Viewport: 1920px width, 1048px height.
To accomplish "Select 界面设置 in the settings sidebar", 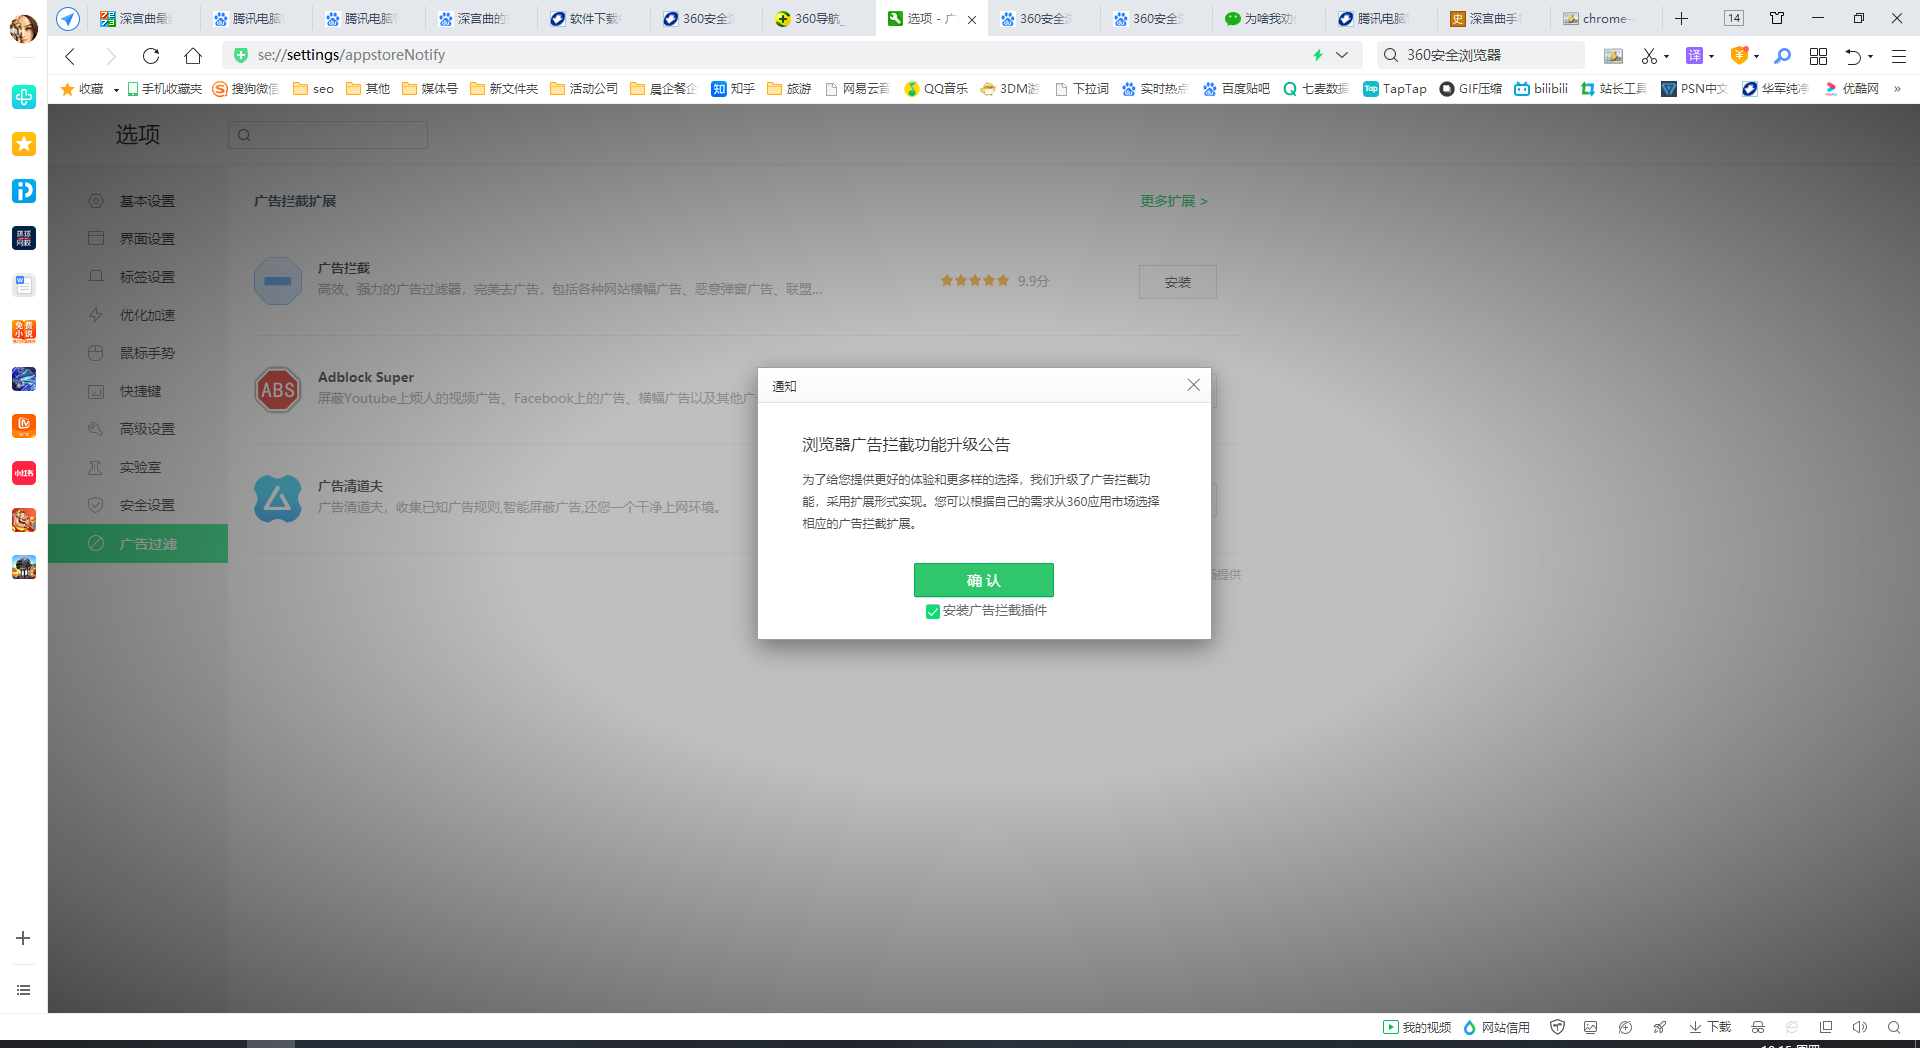I will (138, 239).
